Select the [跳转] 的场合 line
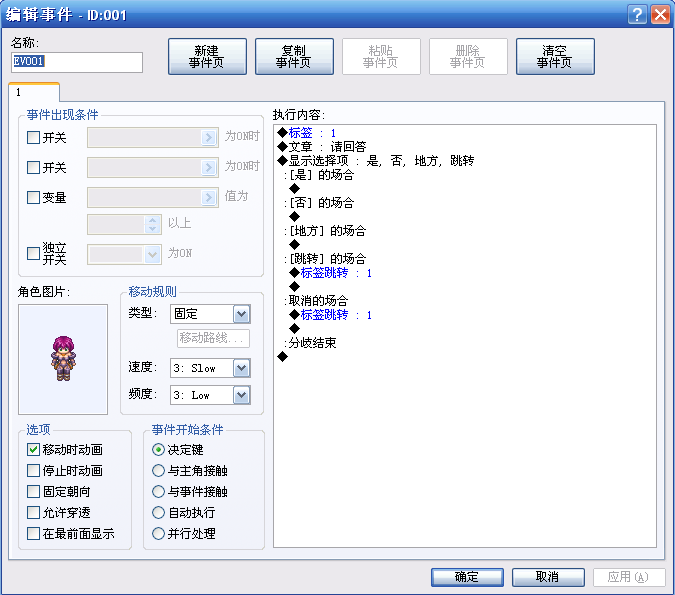This screenshot has height=595, width=675. (325, 259)
